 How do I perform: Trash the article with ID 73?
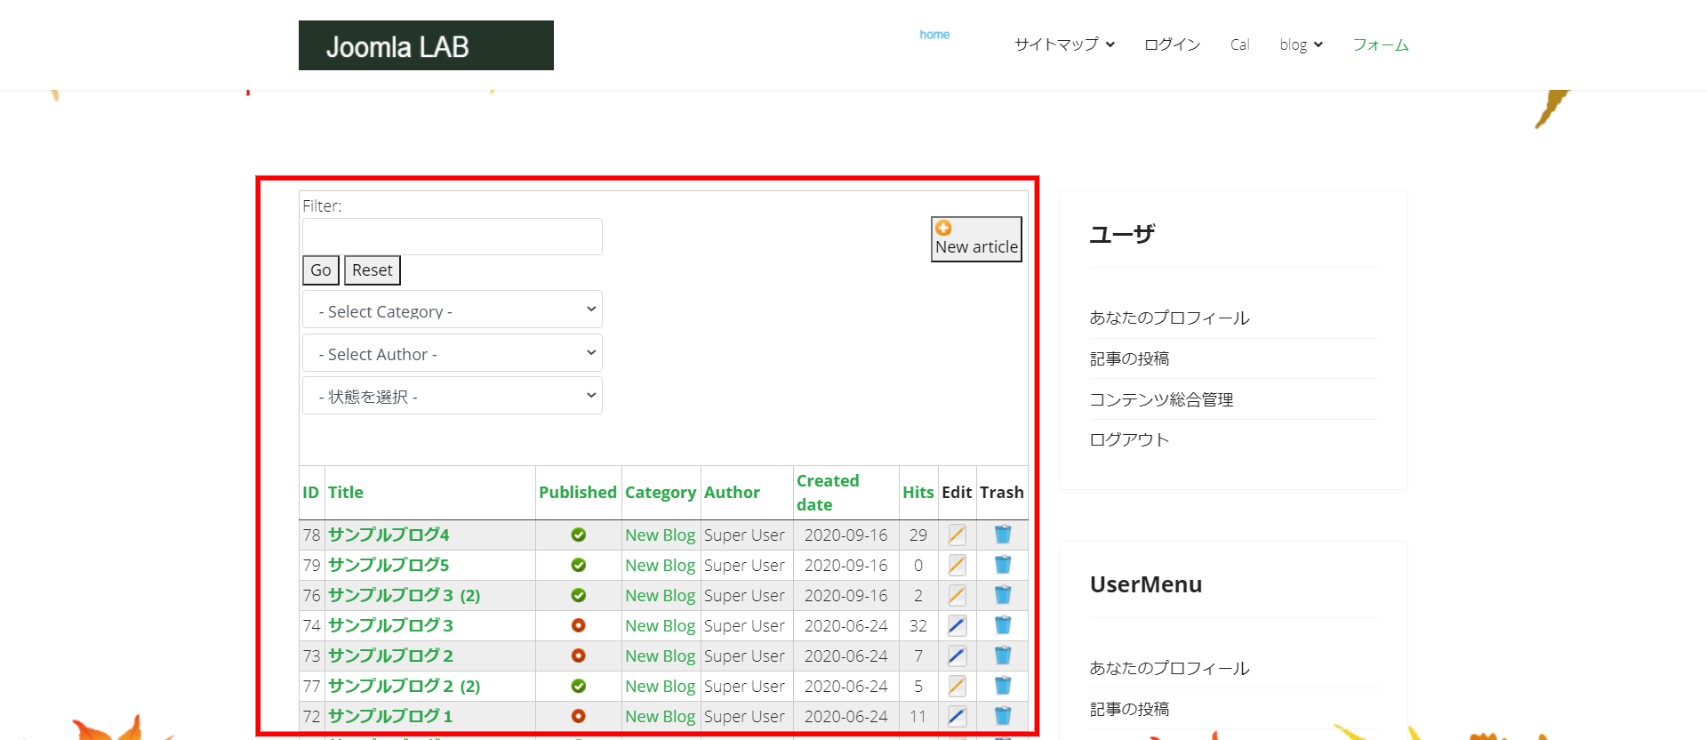click(x=1002, y=656)
